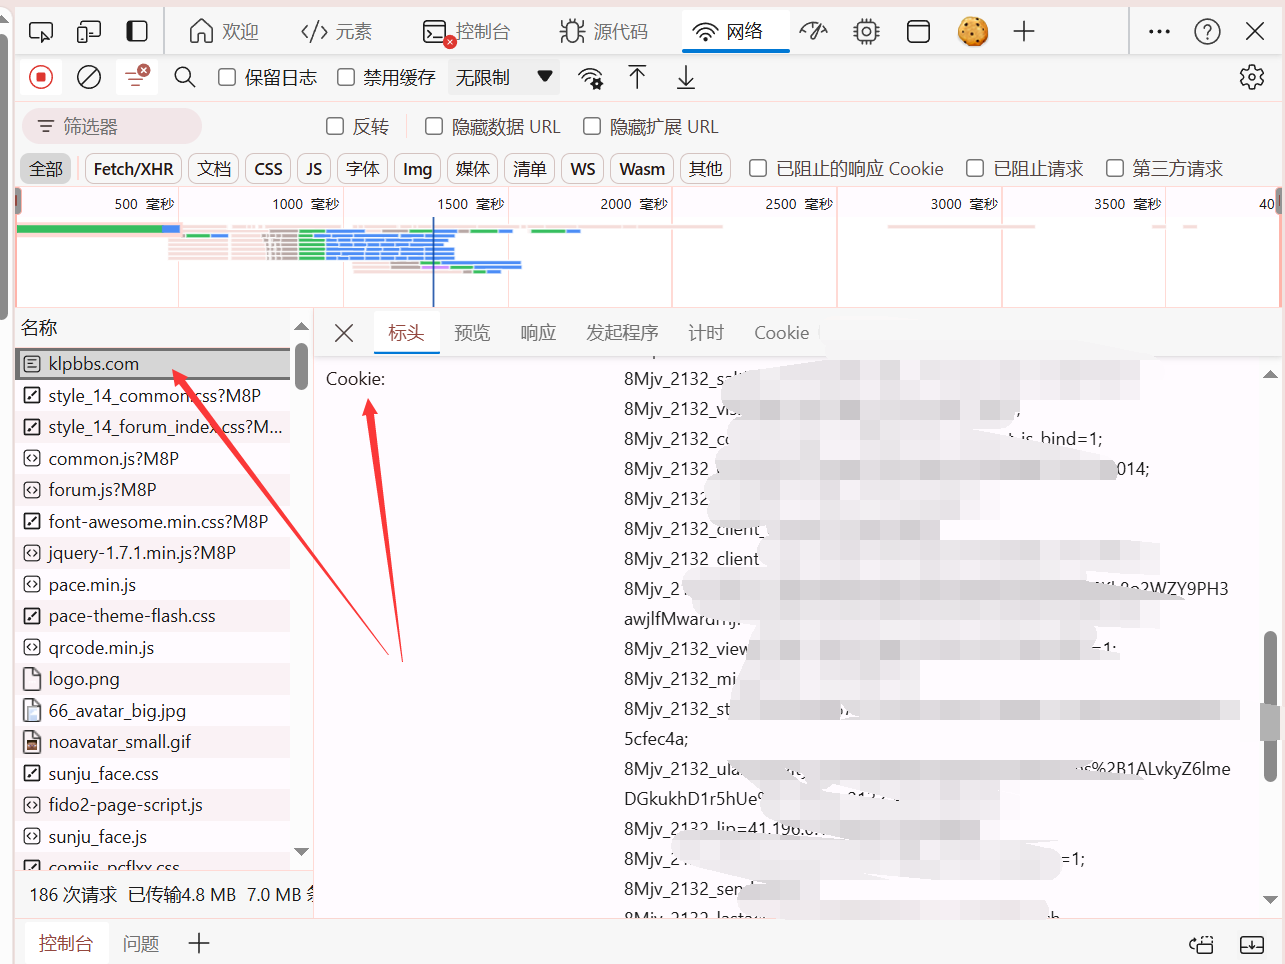Open the 无限制 throttling dropdown
The image size is (1285, 964).
click(x=504, y=77)
